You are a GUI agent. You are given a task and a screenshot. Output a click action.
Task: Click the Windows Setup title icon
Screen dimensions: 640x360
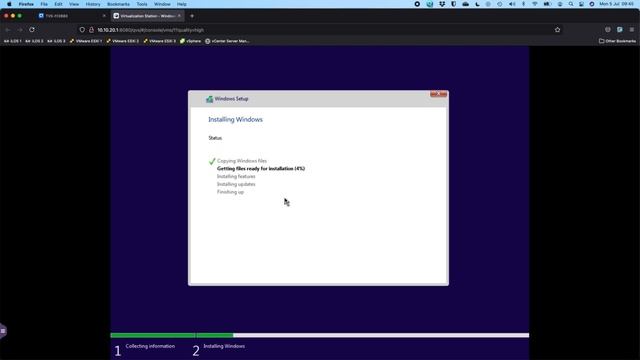(209, 99)
